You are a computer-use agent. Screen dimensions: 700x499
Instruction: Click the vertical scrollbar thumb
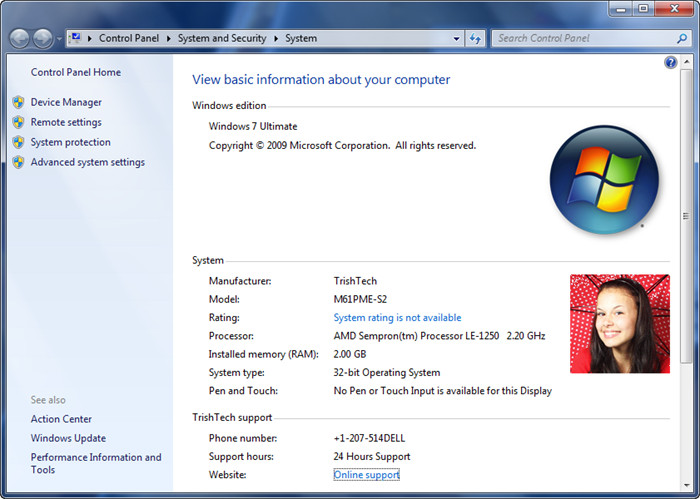686,216
